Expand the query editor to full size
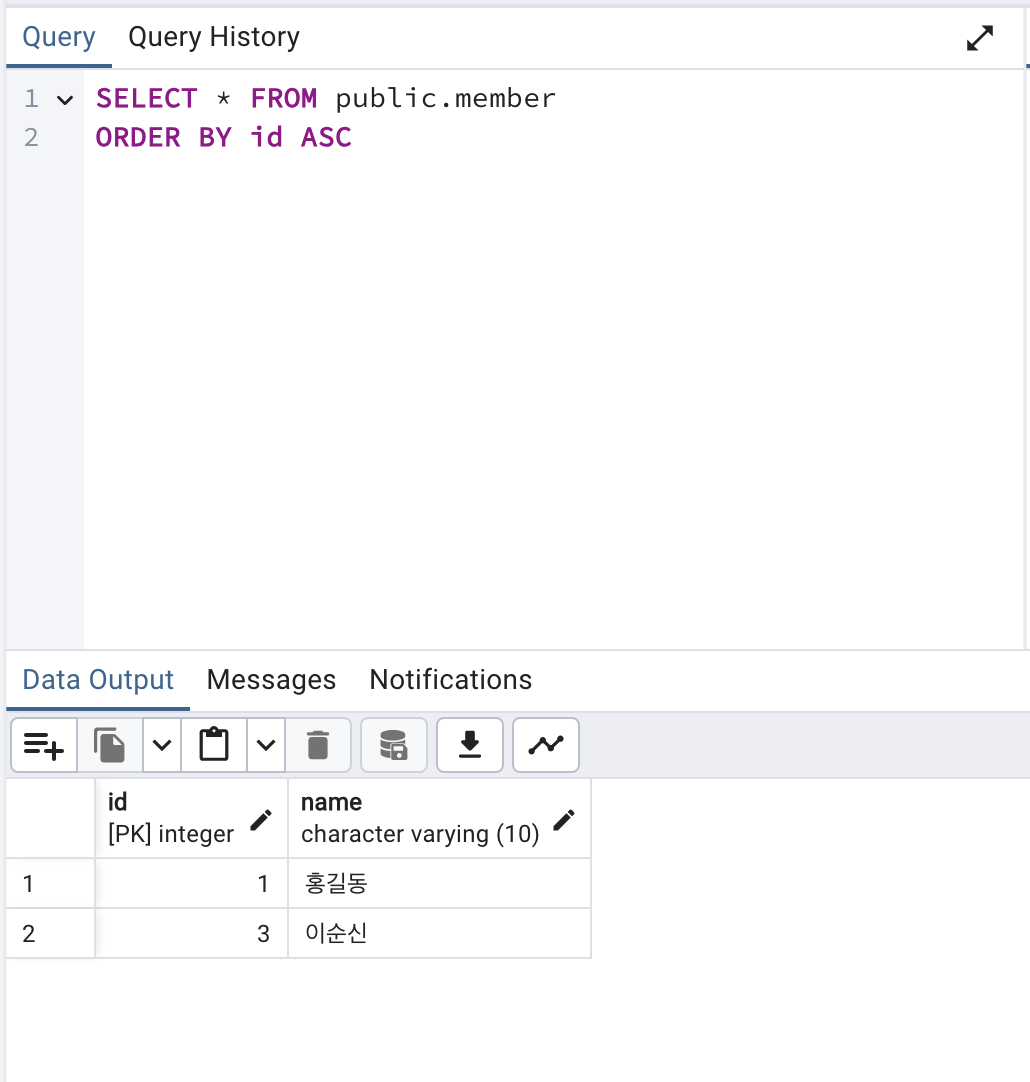The height and width of the screenshot is (1082, 1030). click(980, 38)
